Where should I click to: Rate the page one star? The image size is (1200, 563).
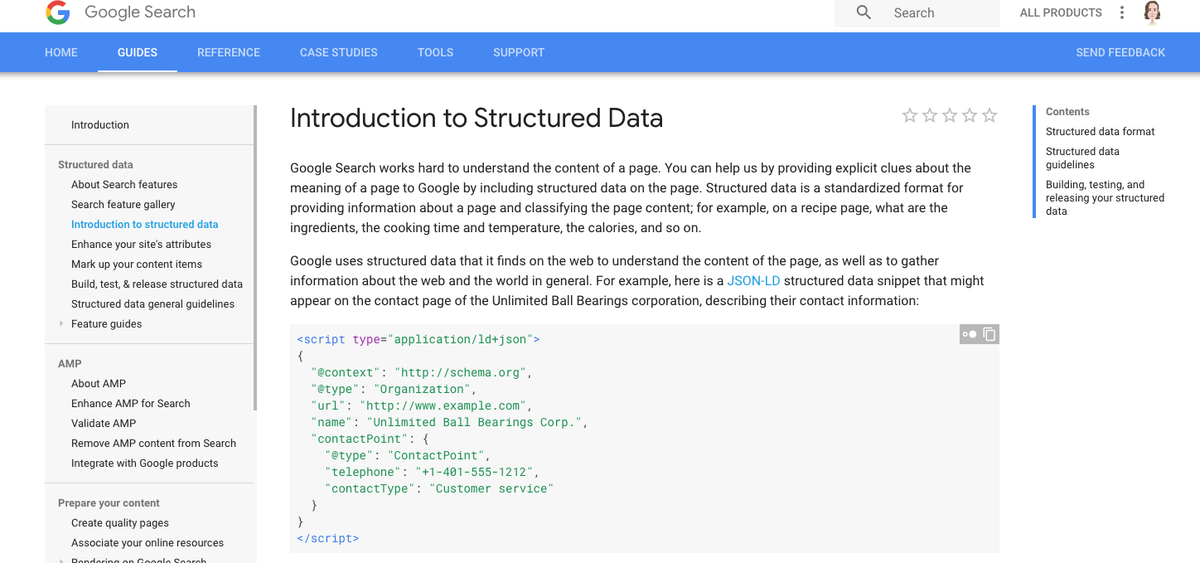[x=909, y=115]
